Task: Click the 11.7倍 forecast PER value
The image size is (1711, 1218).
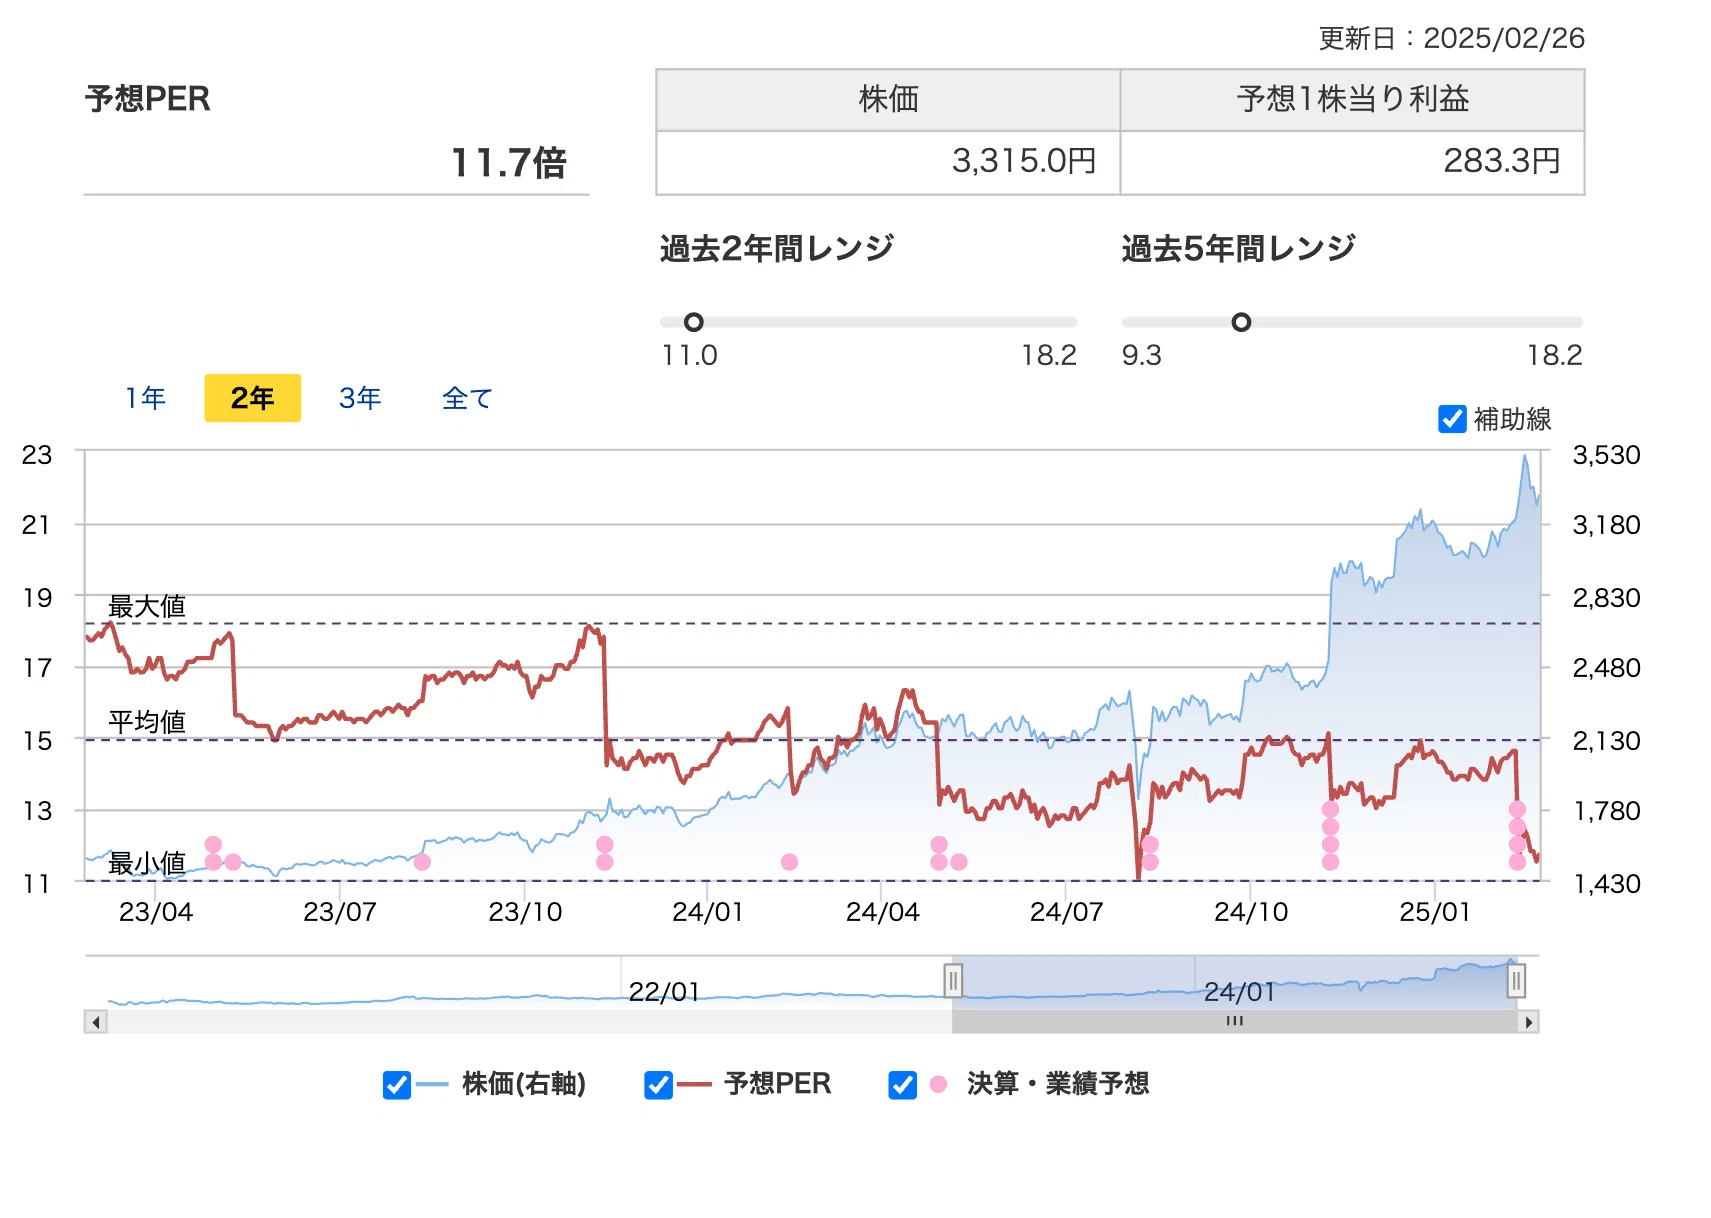Action: 509,163
